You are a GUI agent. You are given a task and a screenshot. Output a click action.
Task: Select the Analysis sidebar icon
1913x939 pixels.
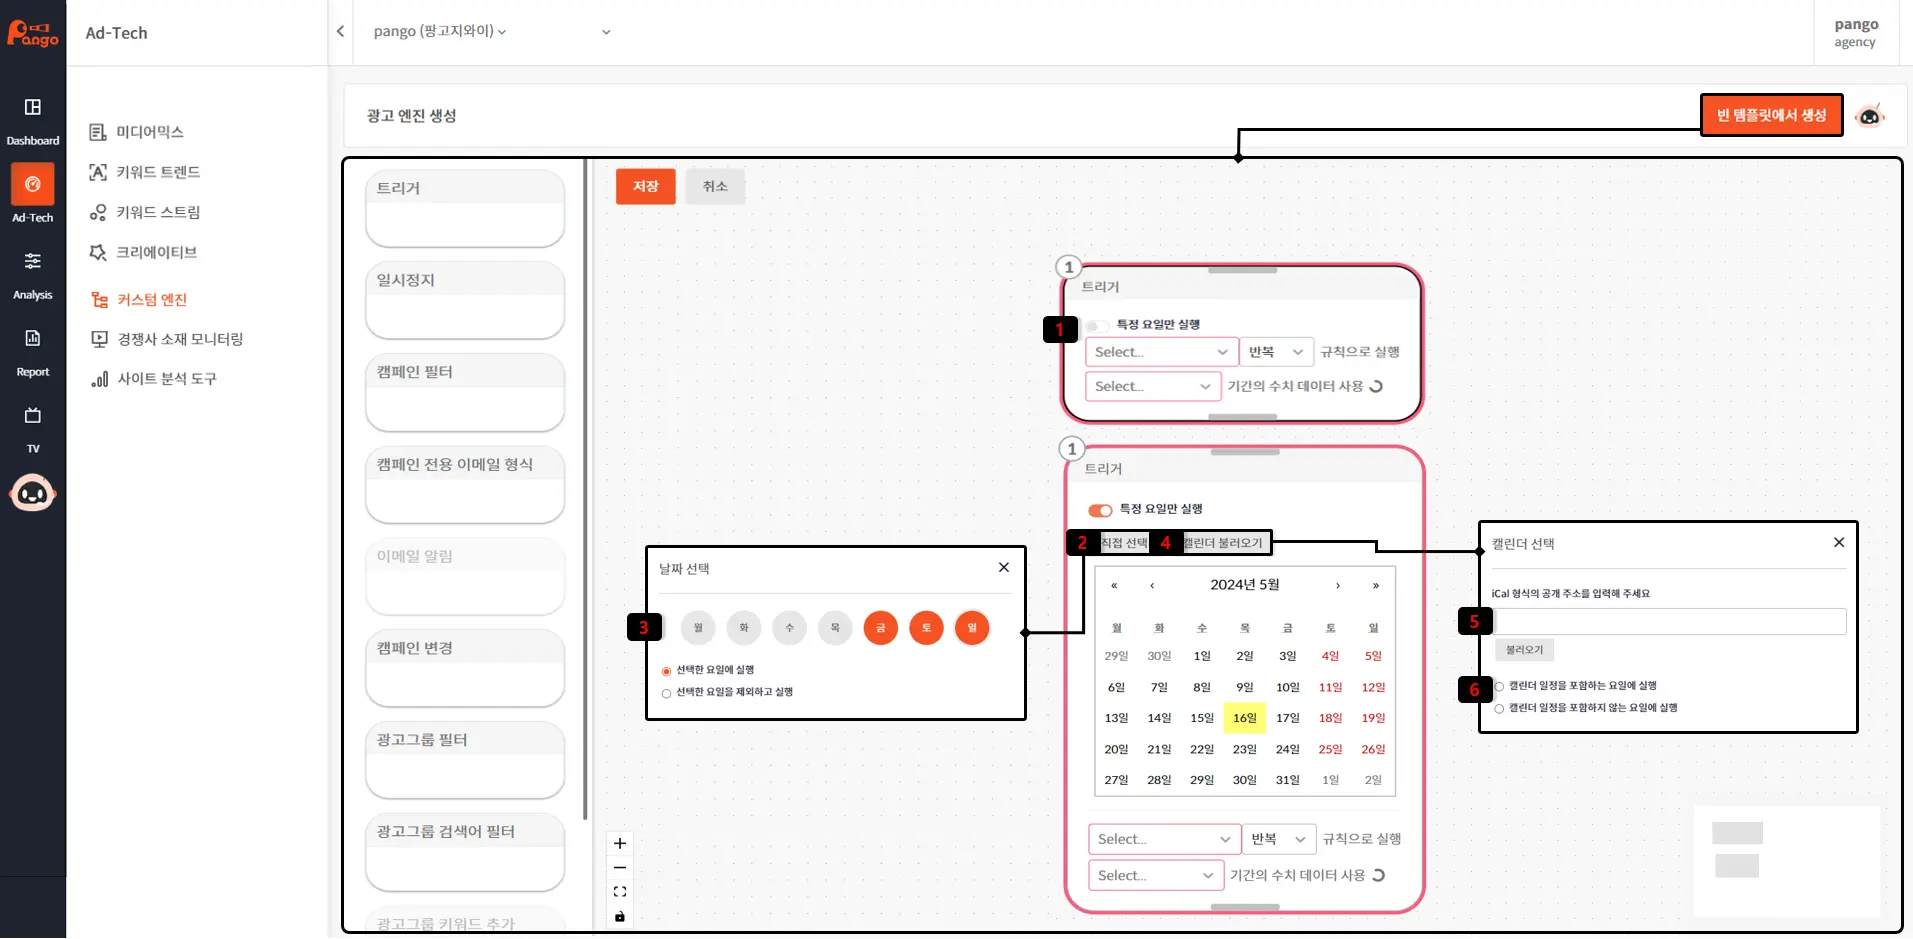[33, 262]
